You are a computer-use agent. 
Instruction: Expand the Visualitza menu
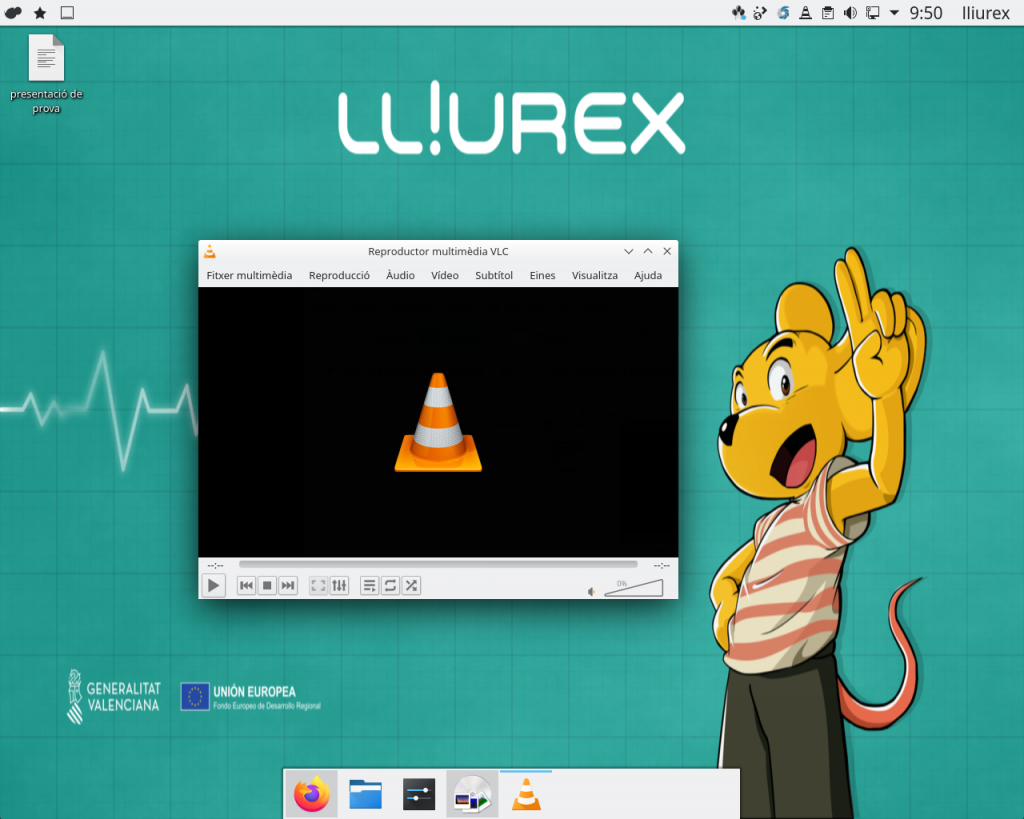pos(594,275)
